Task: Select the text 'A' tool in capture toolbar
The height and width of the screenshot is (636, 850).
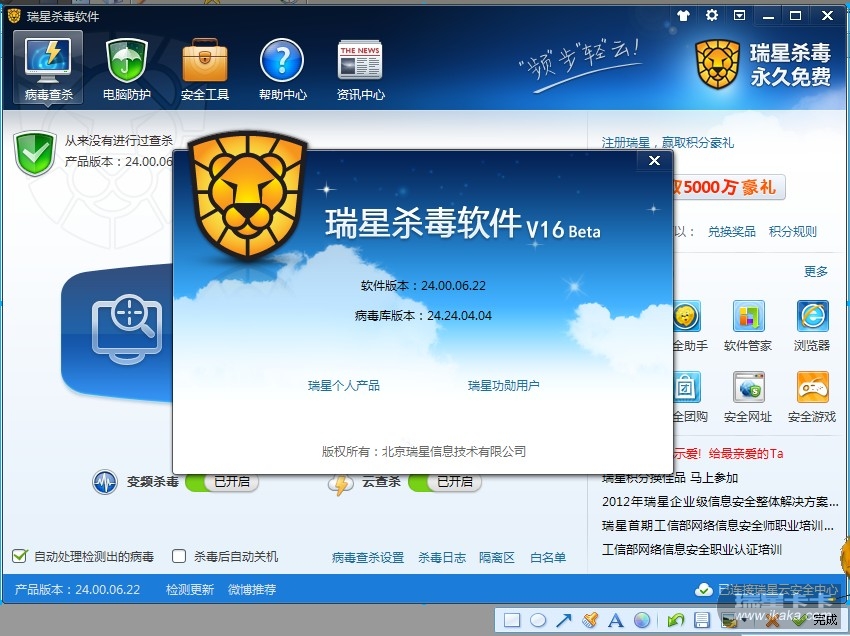Action: pyautogui.click(x=615, y=620)
